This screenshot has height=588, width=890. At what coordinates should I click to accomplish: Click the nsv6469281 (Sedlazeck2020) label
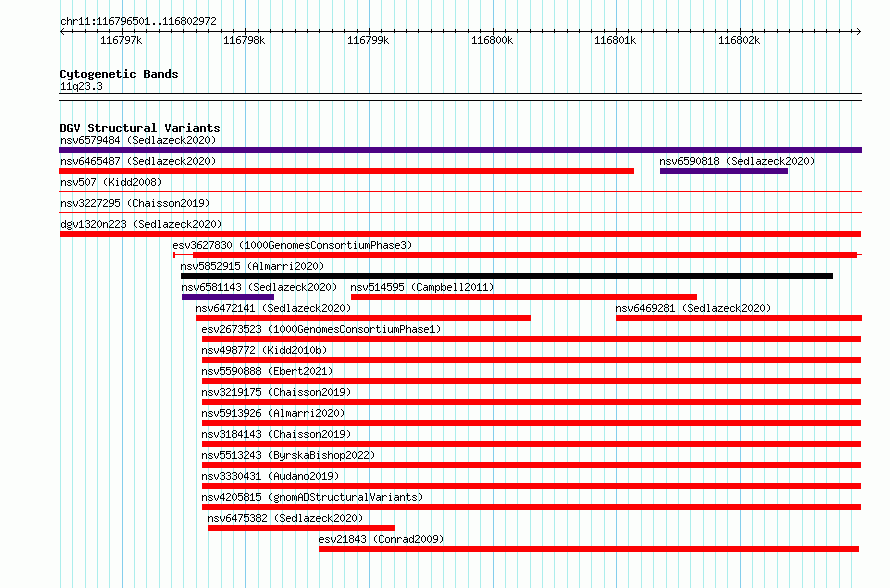[693, 308]
